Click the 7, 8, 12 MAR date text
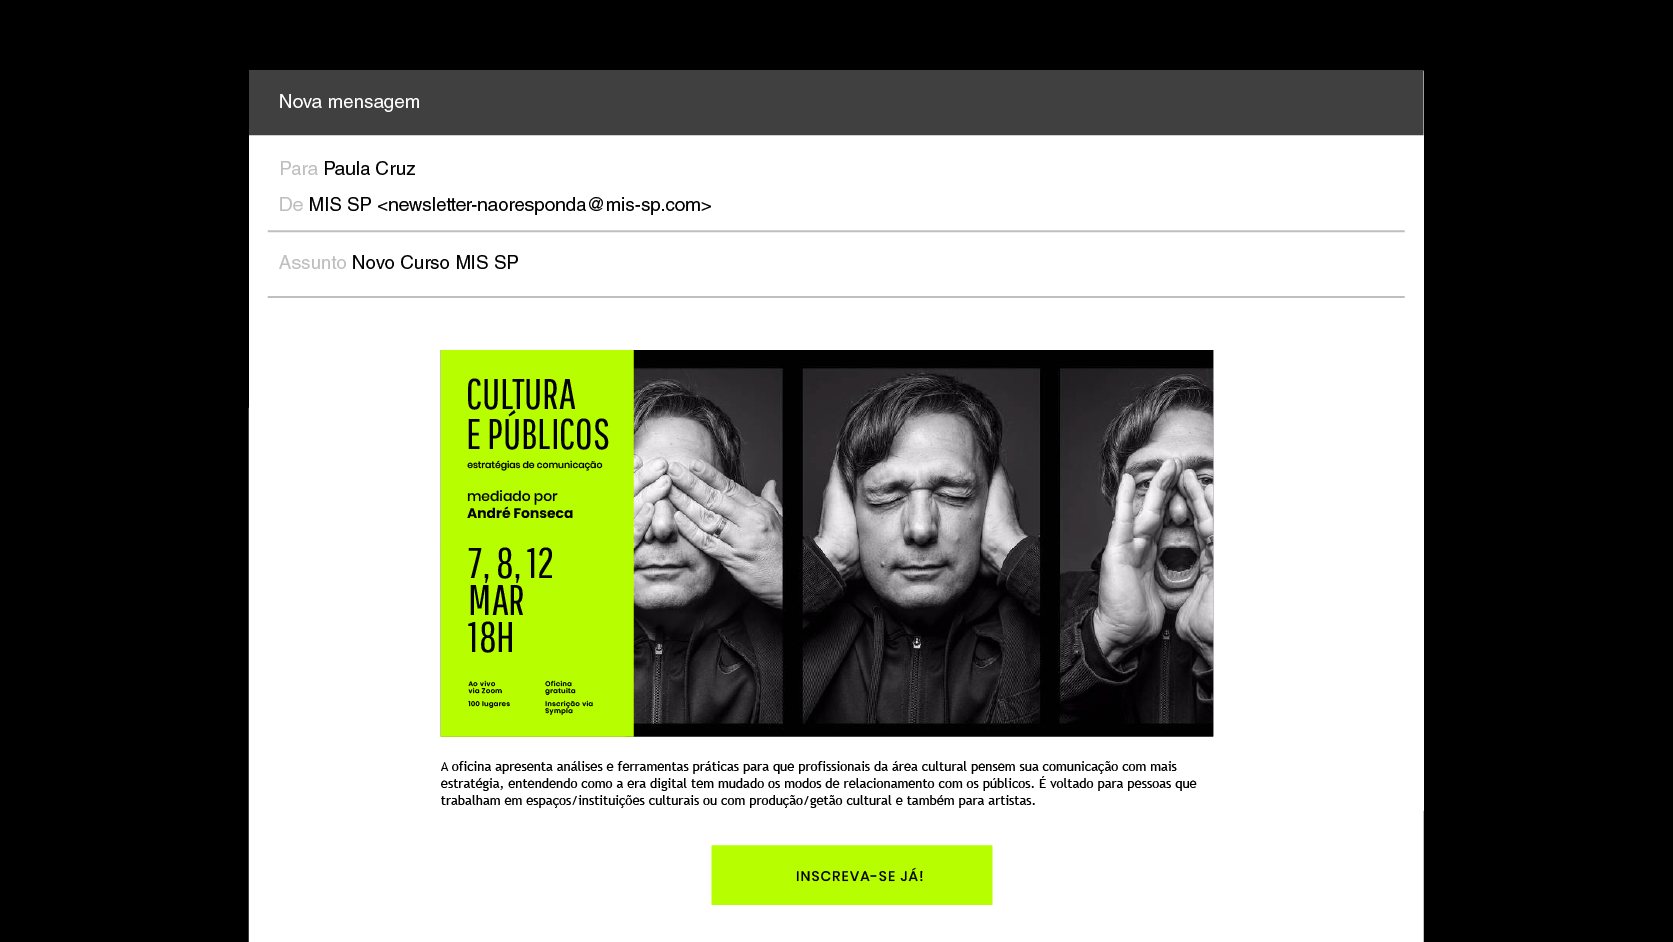 [510, 581]
